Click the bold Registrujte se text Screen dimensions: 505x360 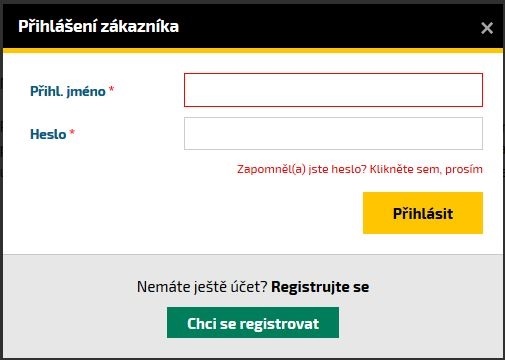320,287
